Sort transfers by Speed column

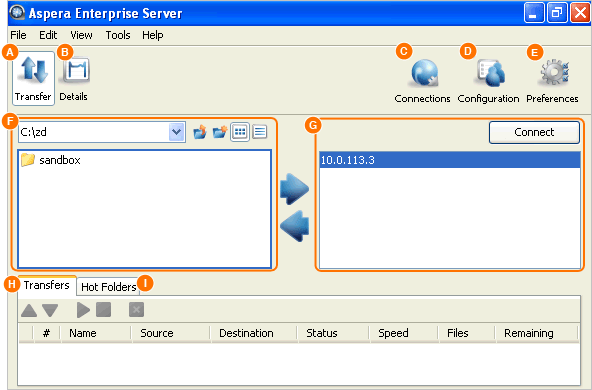(x=404, y=333)
